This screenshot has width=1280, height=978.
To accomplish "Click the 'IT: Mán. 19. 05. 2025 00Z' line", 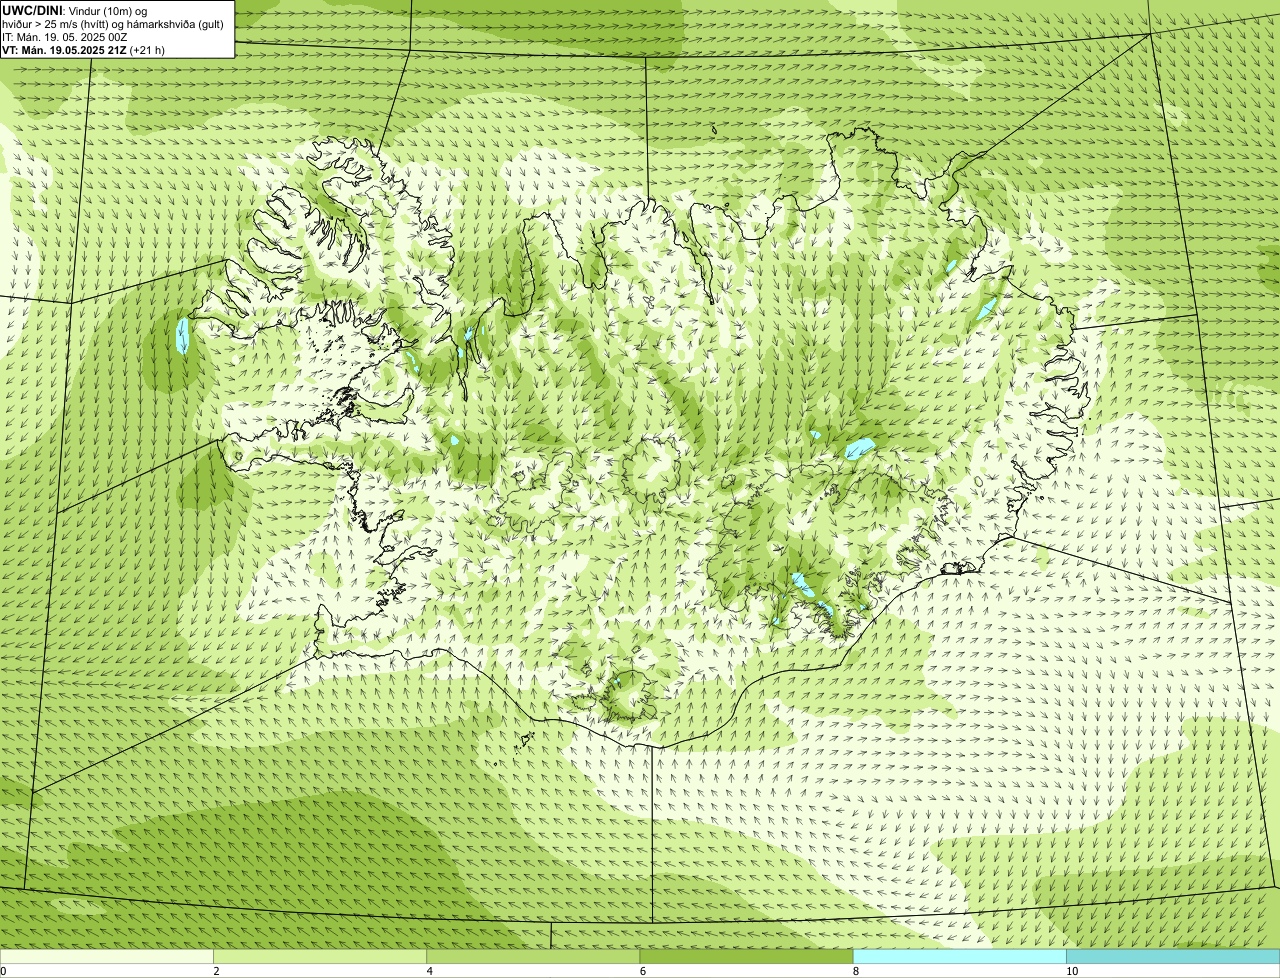I will [65, 37].
